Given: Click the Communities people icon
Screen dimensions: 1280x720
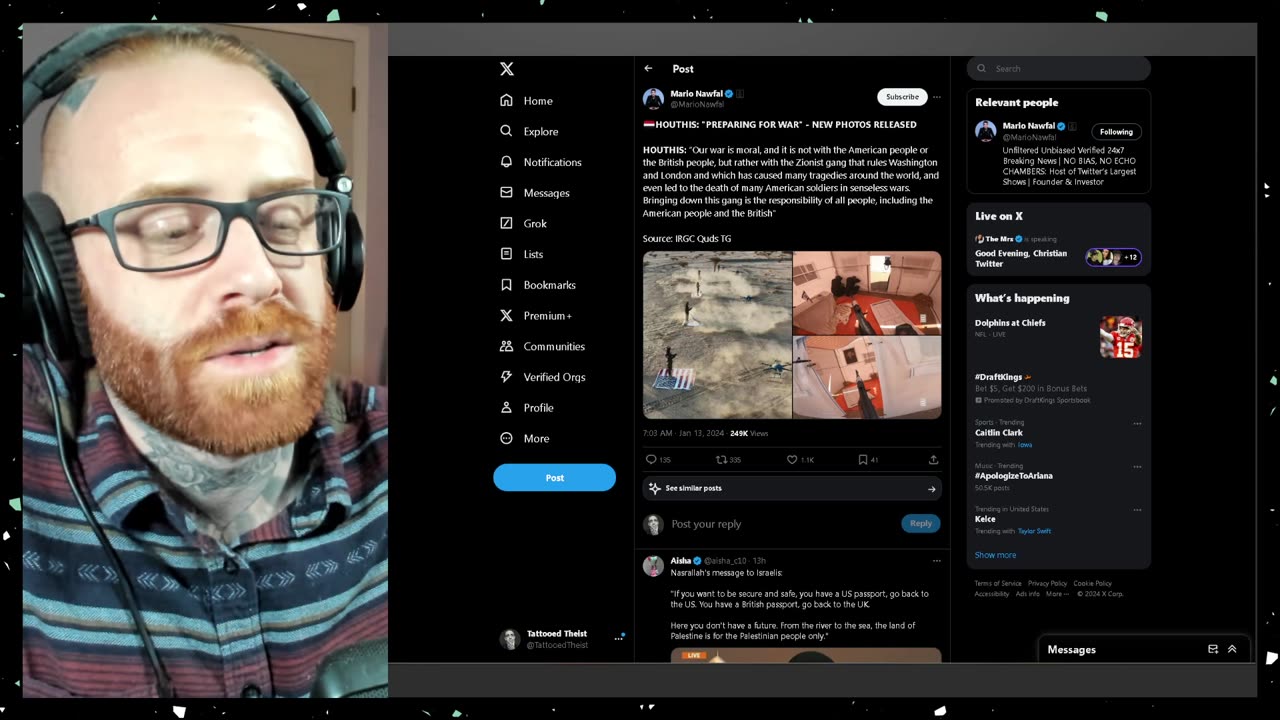Looking at the screenshot, I should [x=506, y=346].
